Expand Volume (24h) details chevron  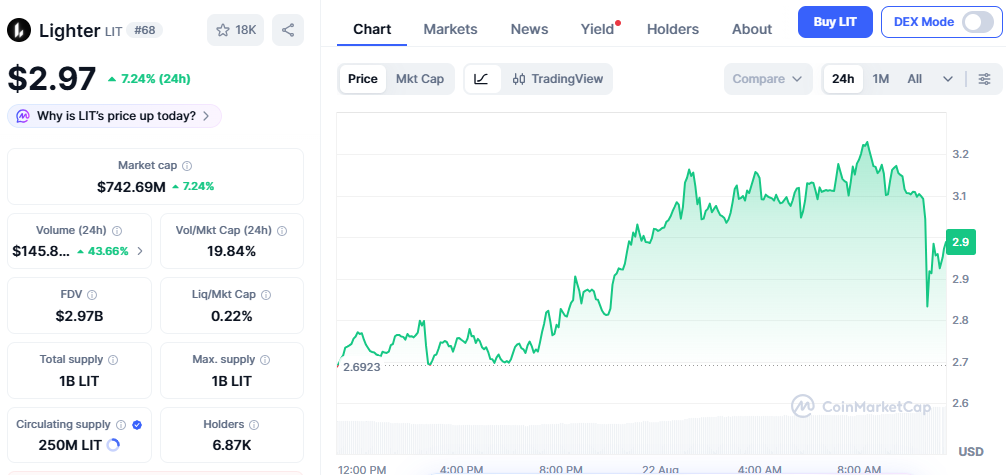(141, 251)
